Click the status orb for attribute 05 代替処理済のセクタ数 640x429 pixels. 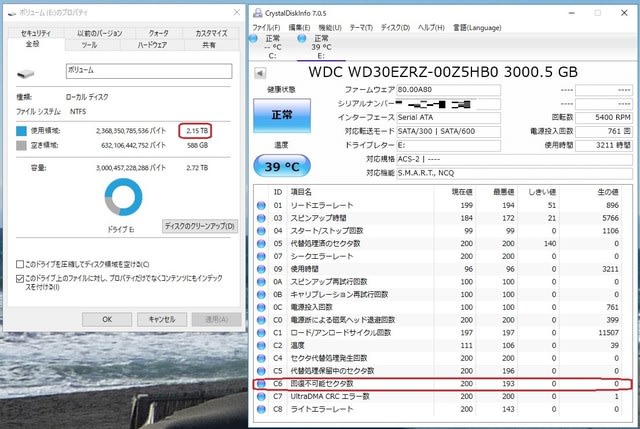tap(261, 244)
